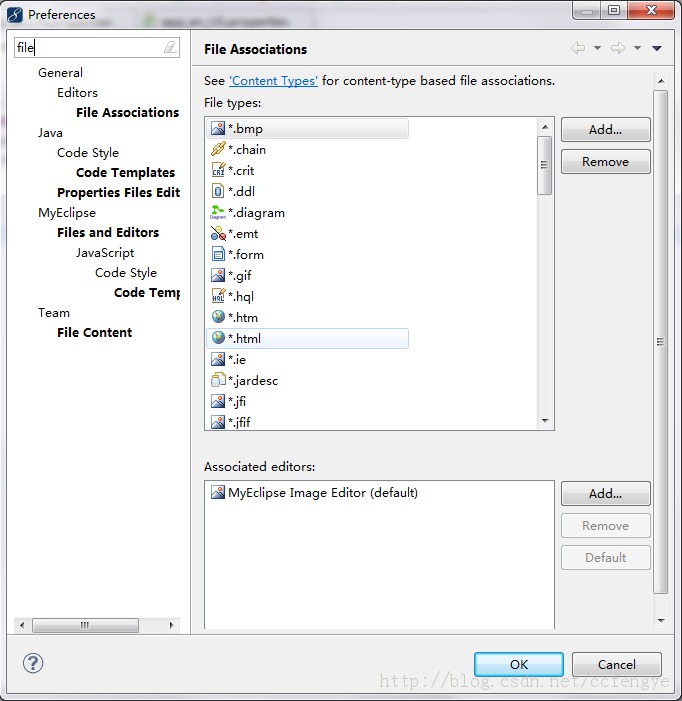Select the *.hql file icon

(218, 297)
